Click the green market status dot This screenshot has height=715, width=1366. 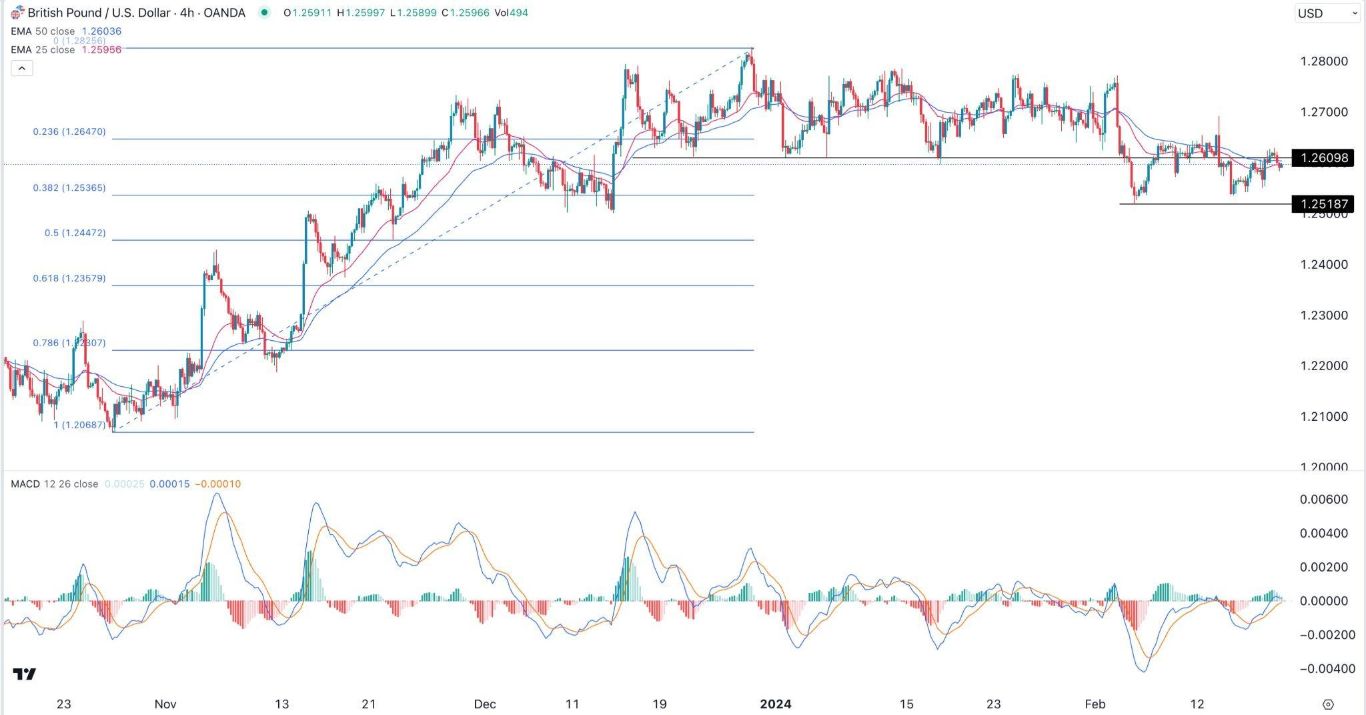coord(264,13)
